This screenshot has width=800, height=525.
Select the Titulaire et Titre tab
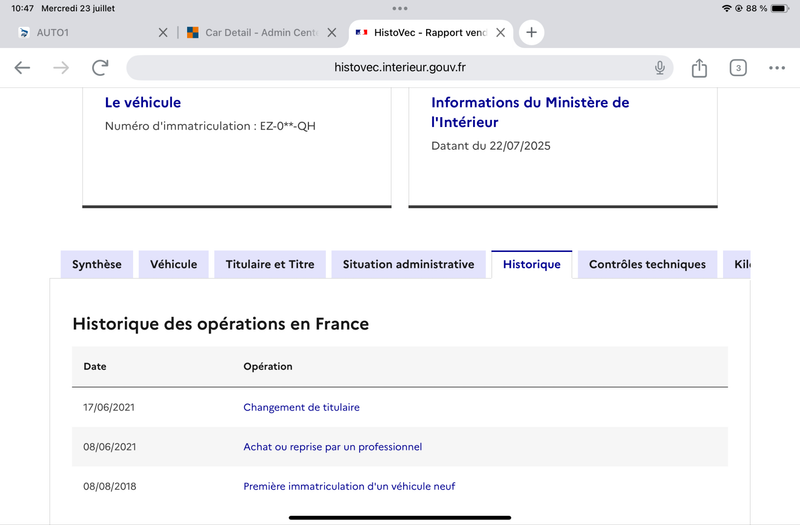270,265
